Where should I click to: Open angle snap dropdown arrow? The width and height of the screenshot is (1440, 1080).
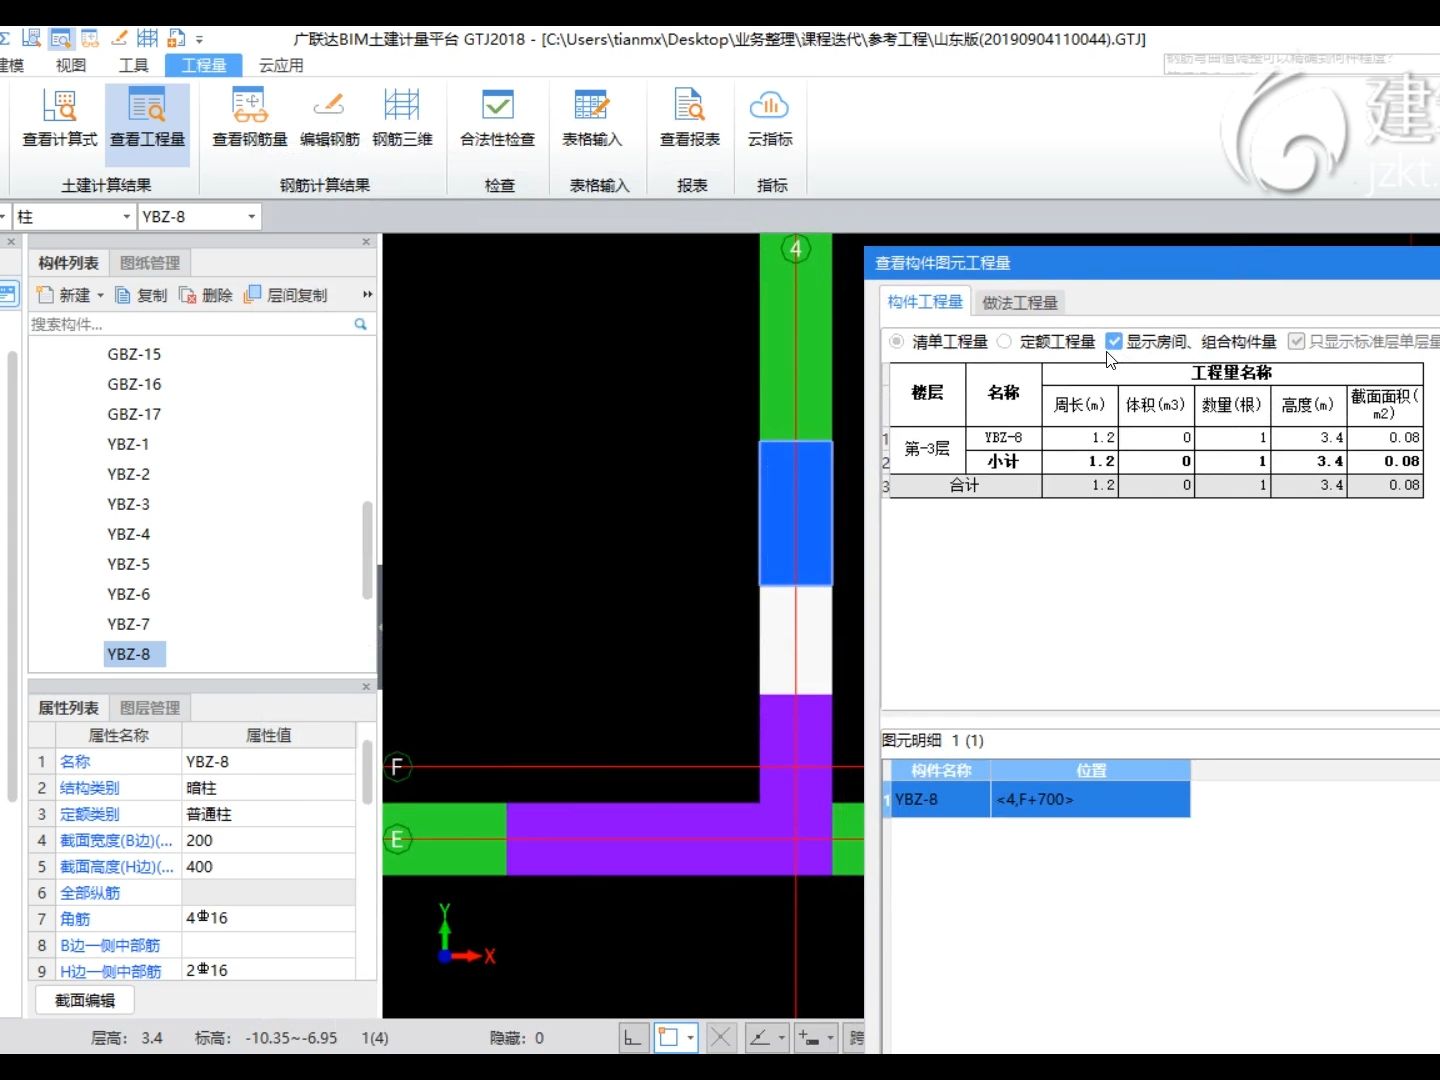tap(782, 1038)
